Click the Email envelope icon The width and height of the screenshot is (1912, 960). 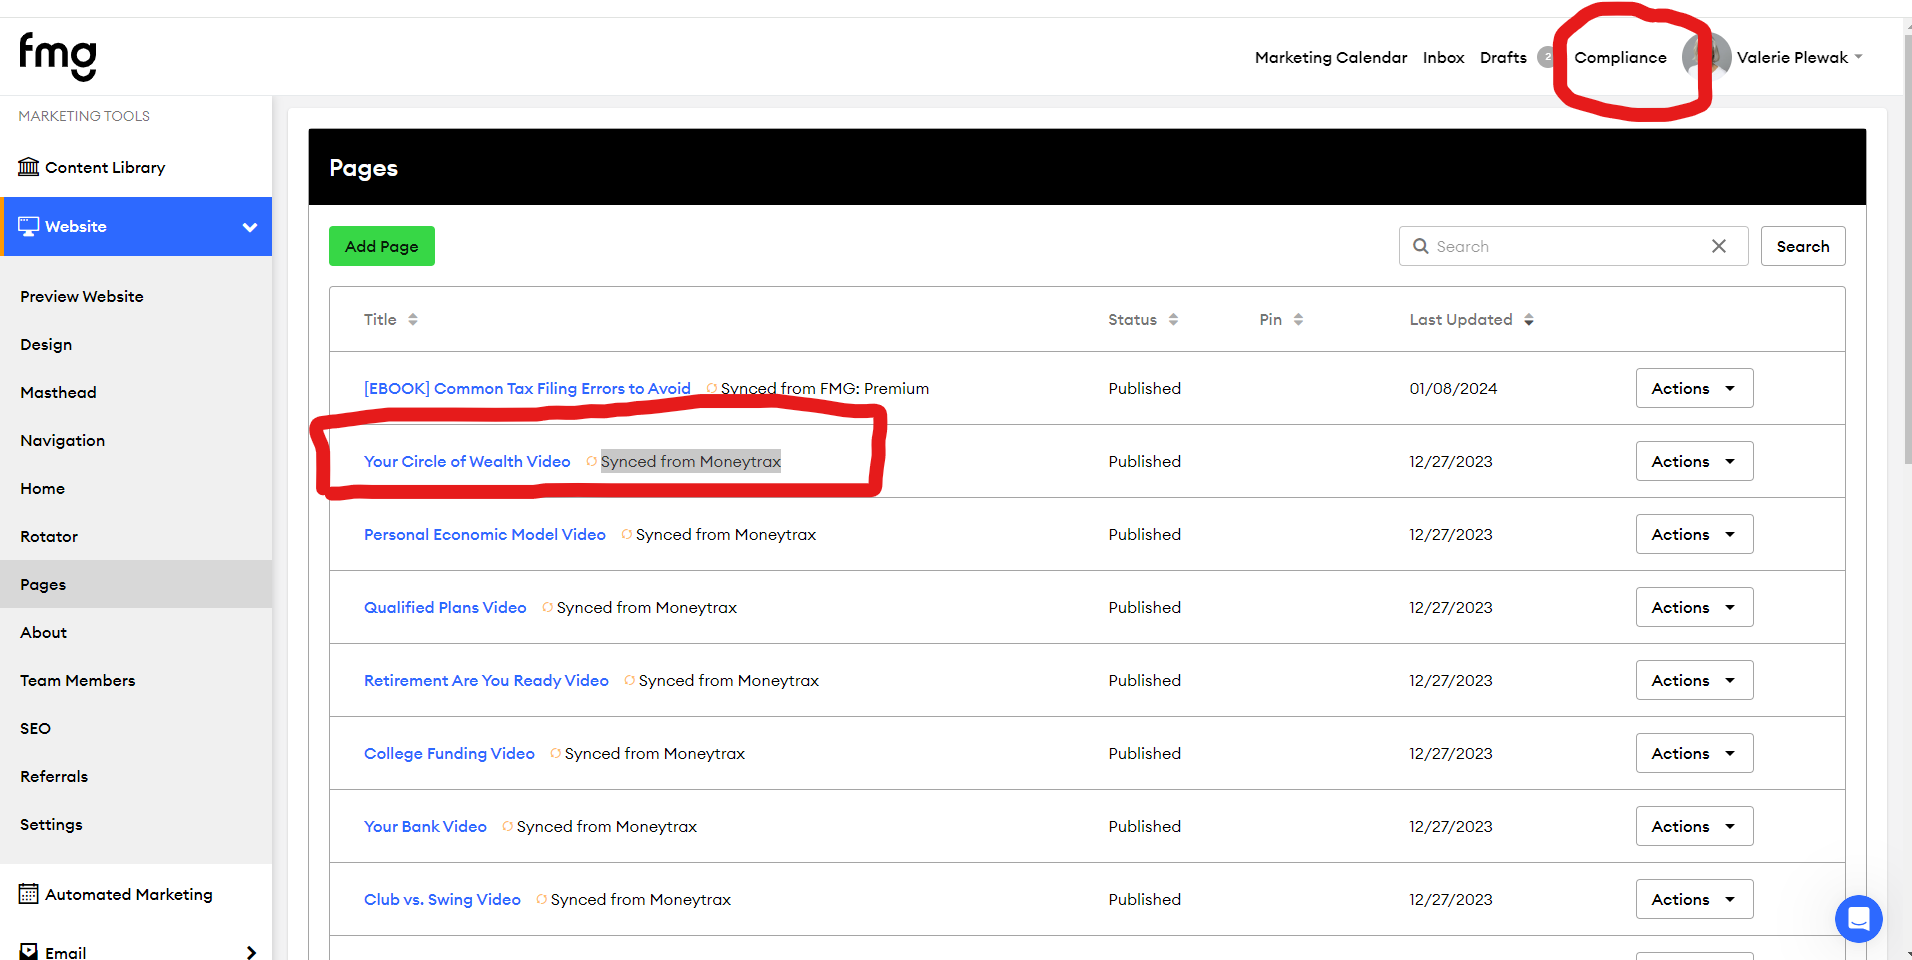(29, 952)
